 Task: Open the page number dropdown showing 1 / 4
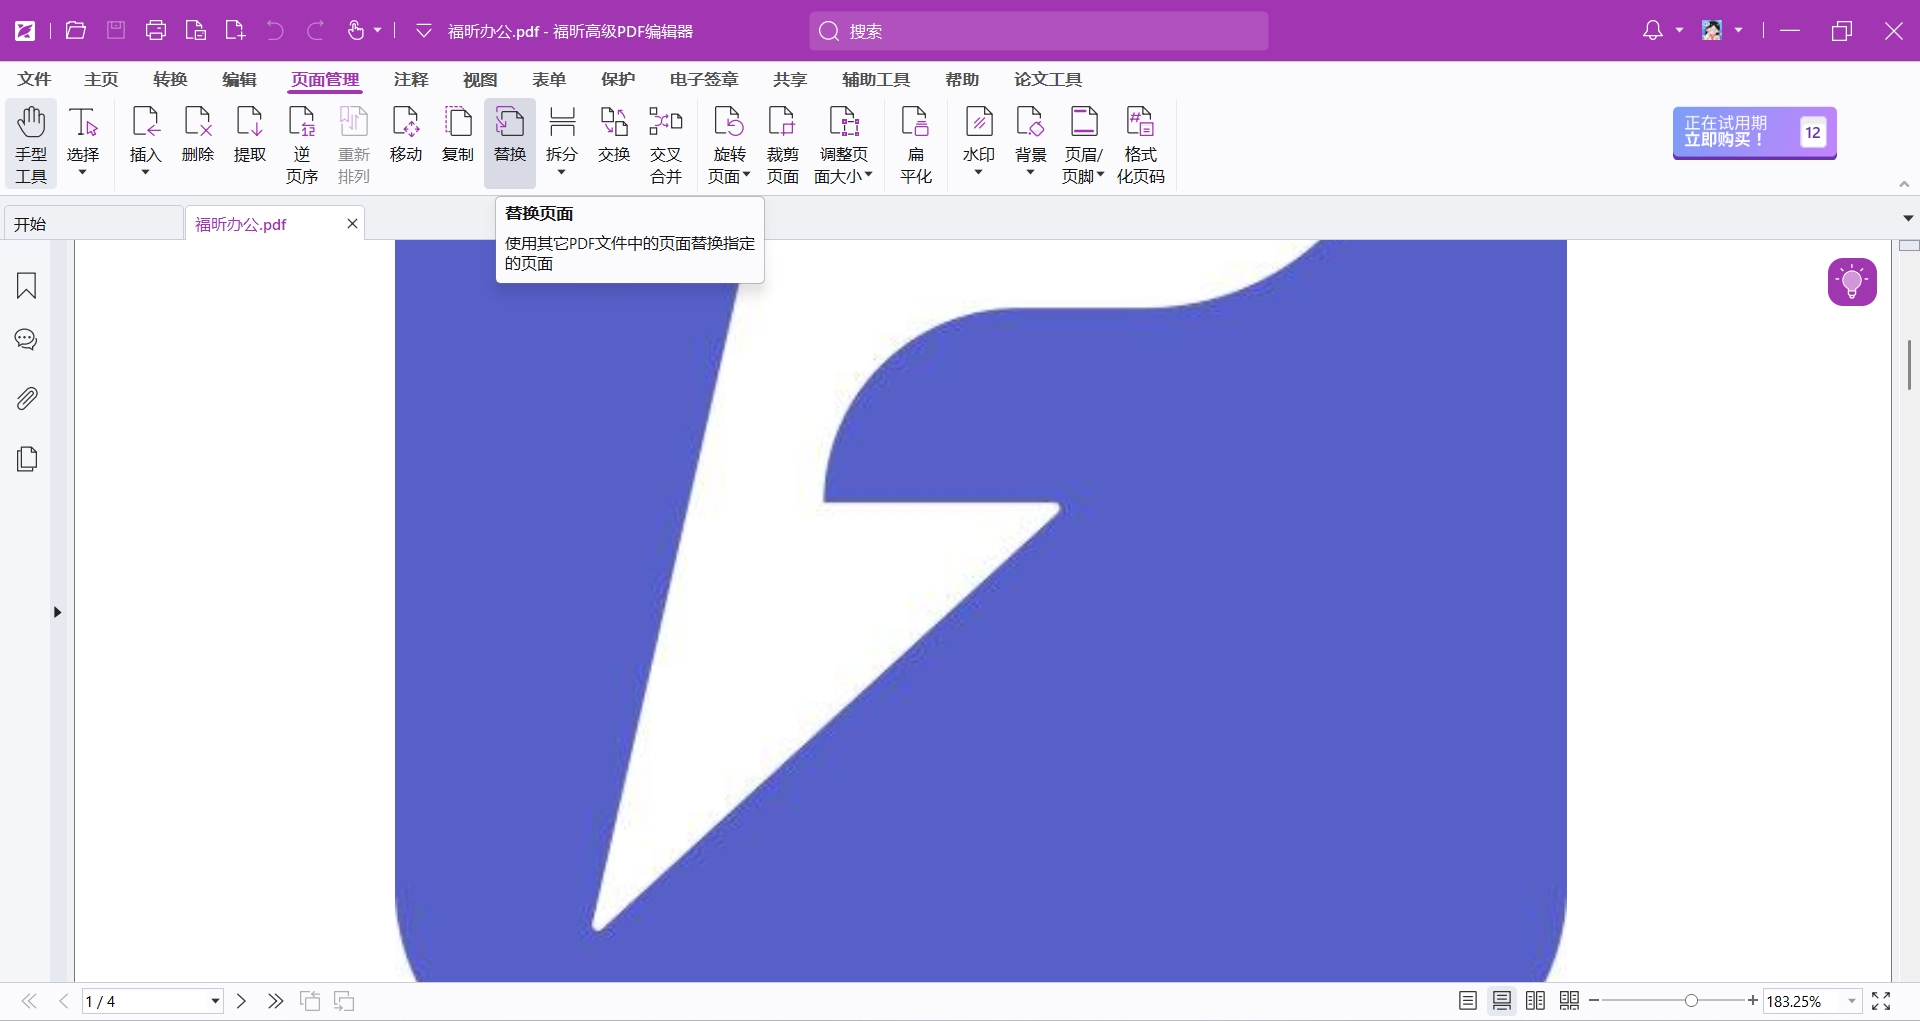[x=215, y=1001]
